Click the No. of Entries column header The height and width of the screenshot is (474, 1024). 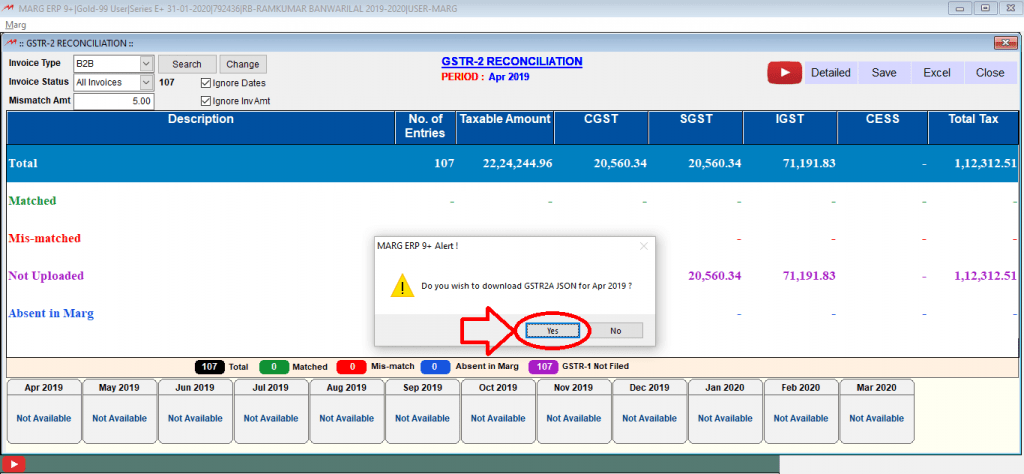point(426,128)
